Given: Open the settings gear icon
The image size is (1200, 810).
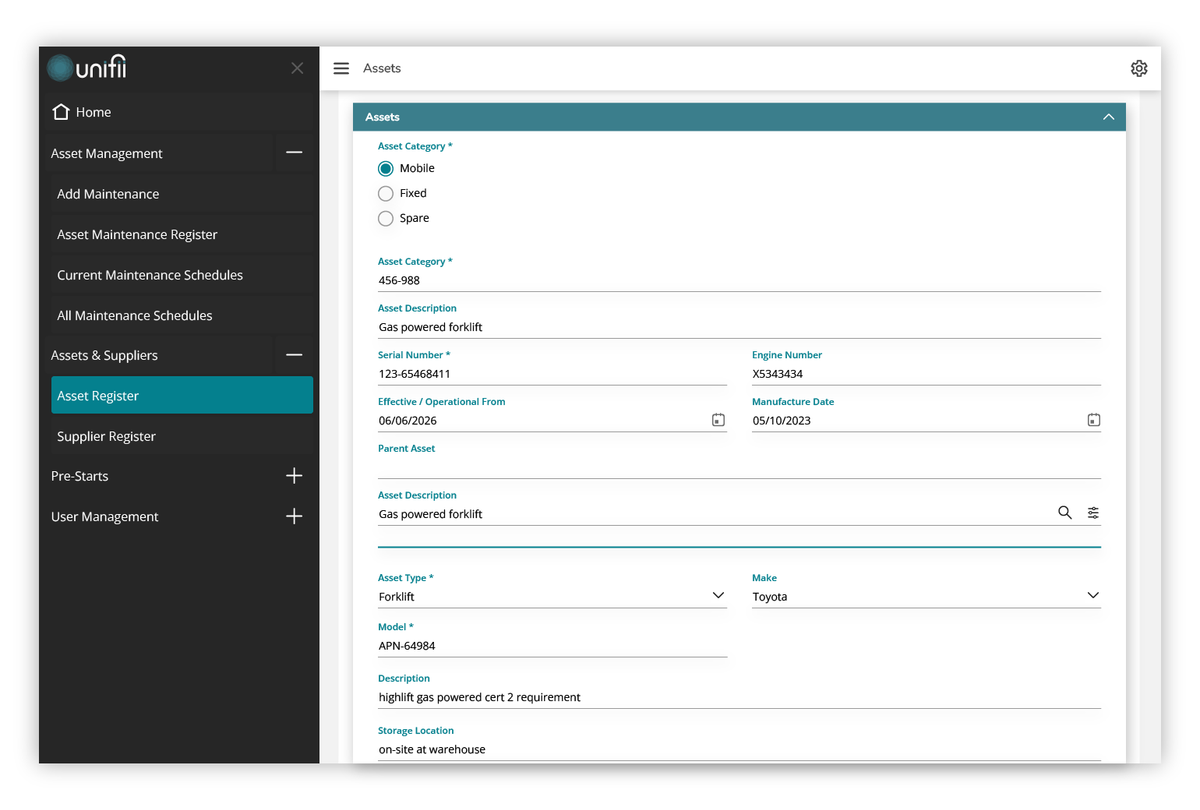Looking at the screenshot, I should tap(1139, 68).
